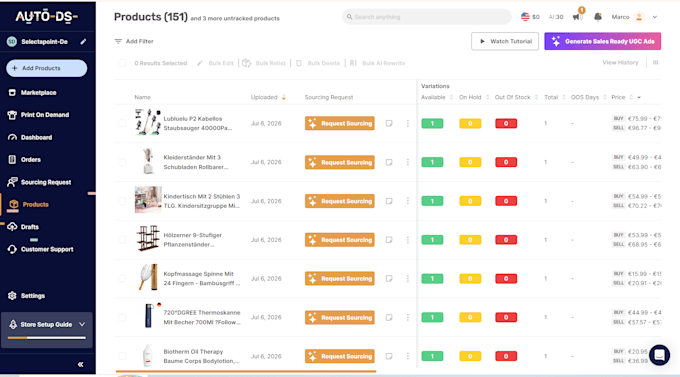This screenshot has width=680, height=377.
Task: Open the three-dot menu for the Thermoskanne row
Action: (408, 317)
